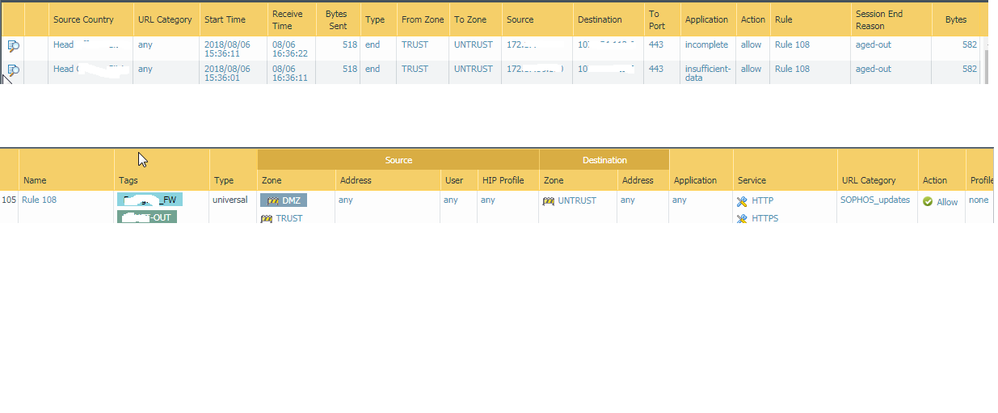Screen dimensions: 998x413
Task: Click the From Zone column header
Action: (x=423, y=20)
